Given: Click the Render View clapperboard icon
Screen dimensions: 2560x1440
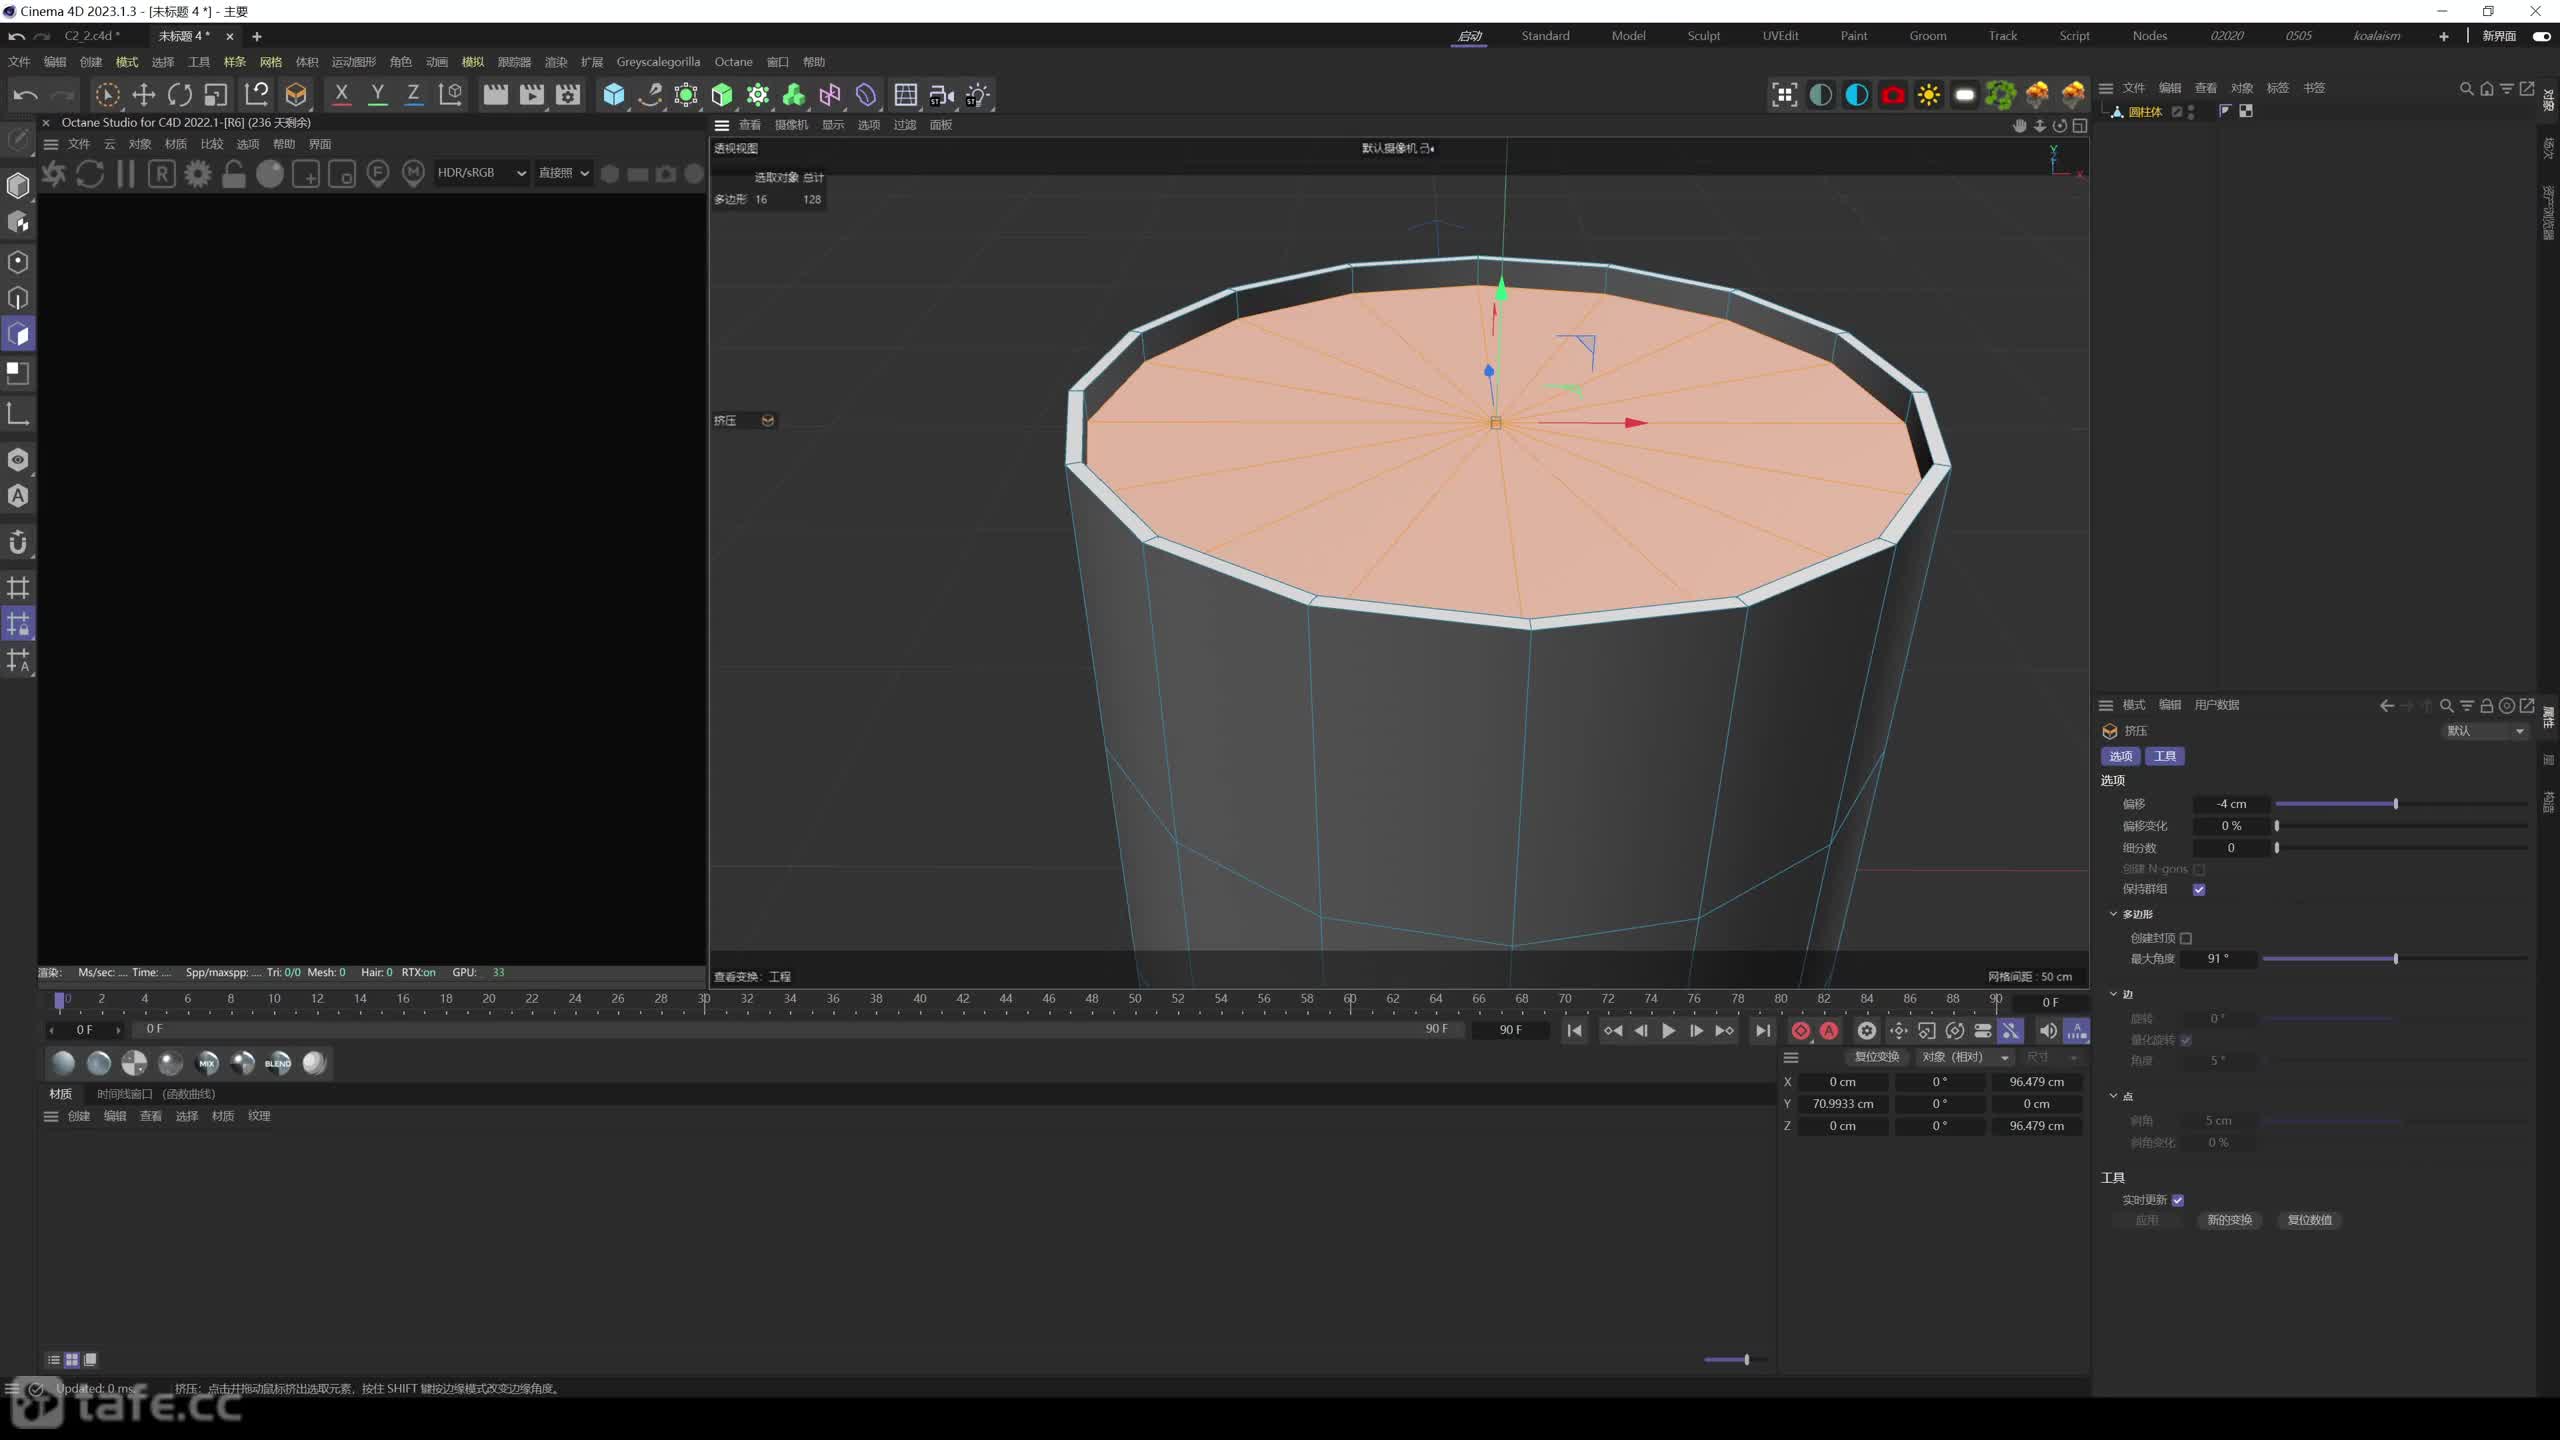Looking at the screenshot, I should [495, 95].
